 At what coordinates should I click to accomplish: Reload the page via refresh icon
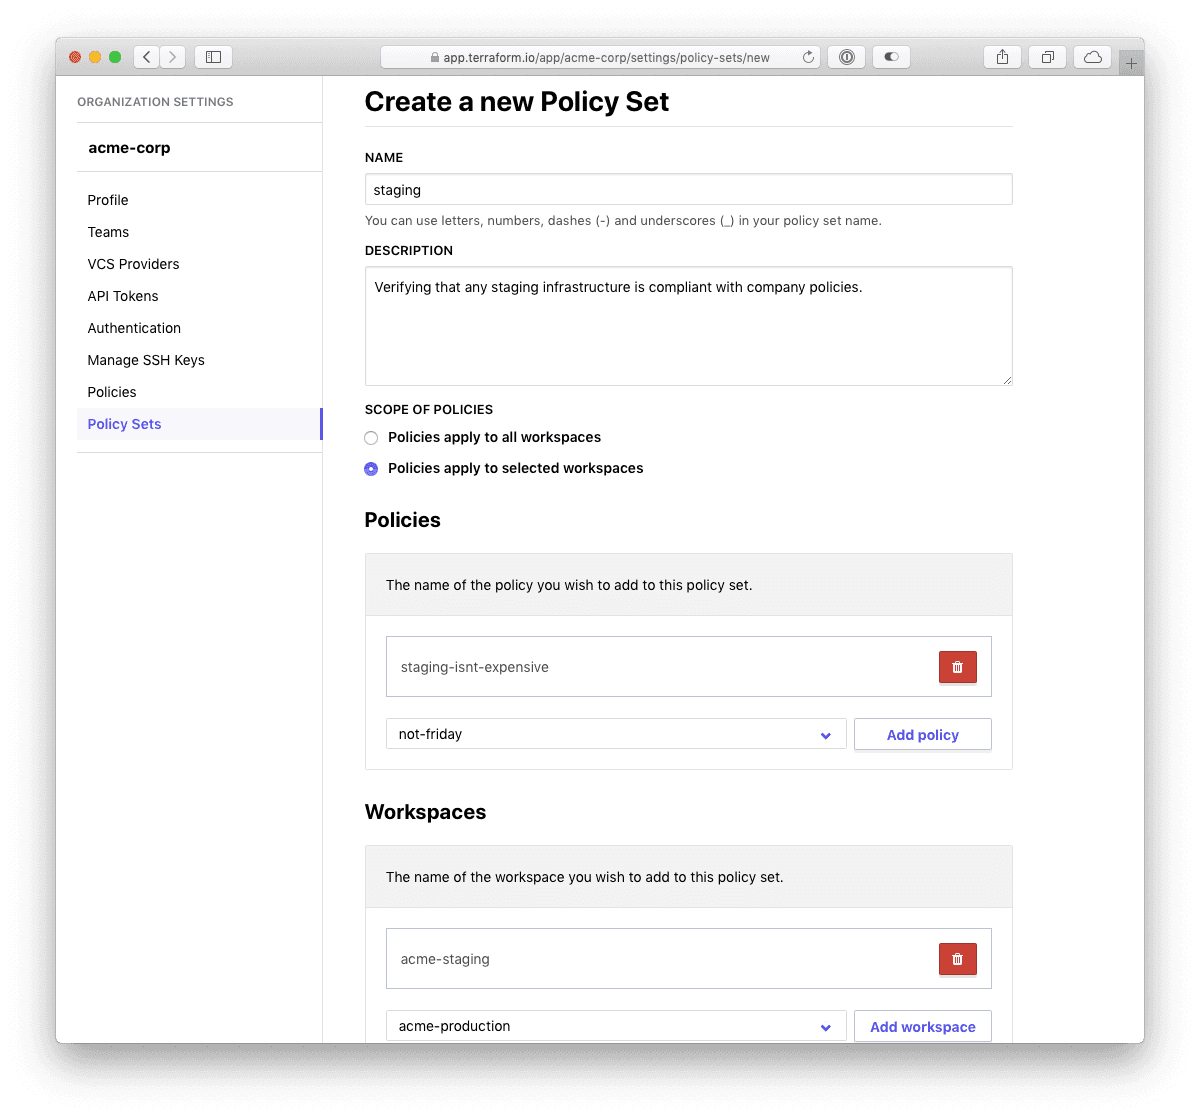pyautogui.click(x=808, y=57)
